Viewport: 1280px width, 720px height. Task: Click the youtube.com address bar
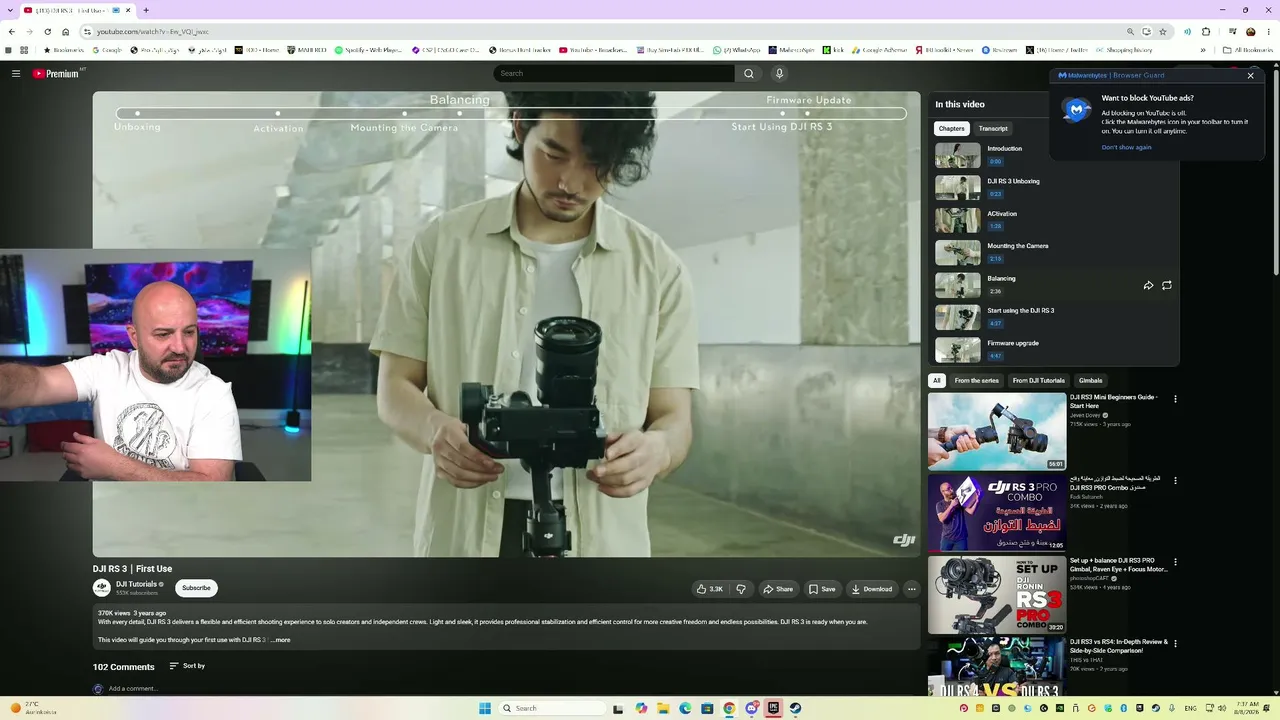click(600, 32)
